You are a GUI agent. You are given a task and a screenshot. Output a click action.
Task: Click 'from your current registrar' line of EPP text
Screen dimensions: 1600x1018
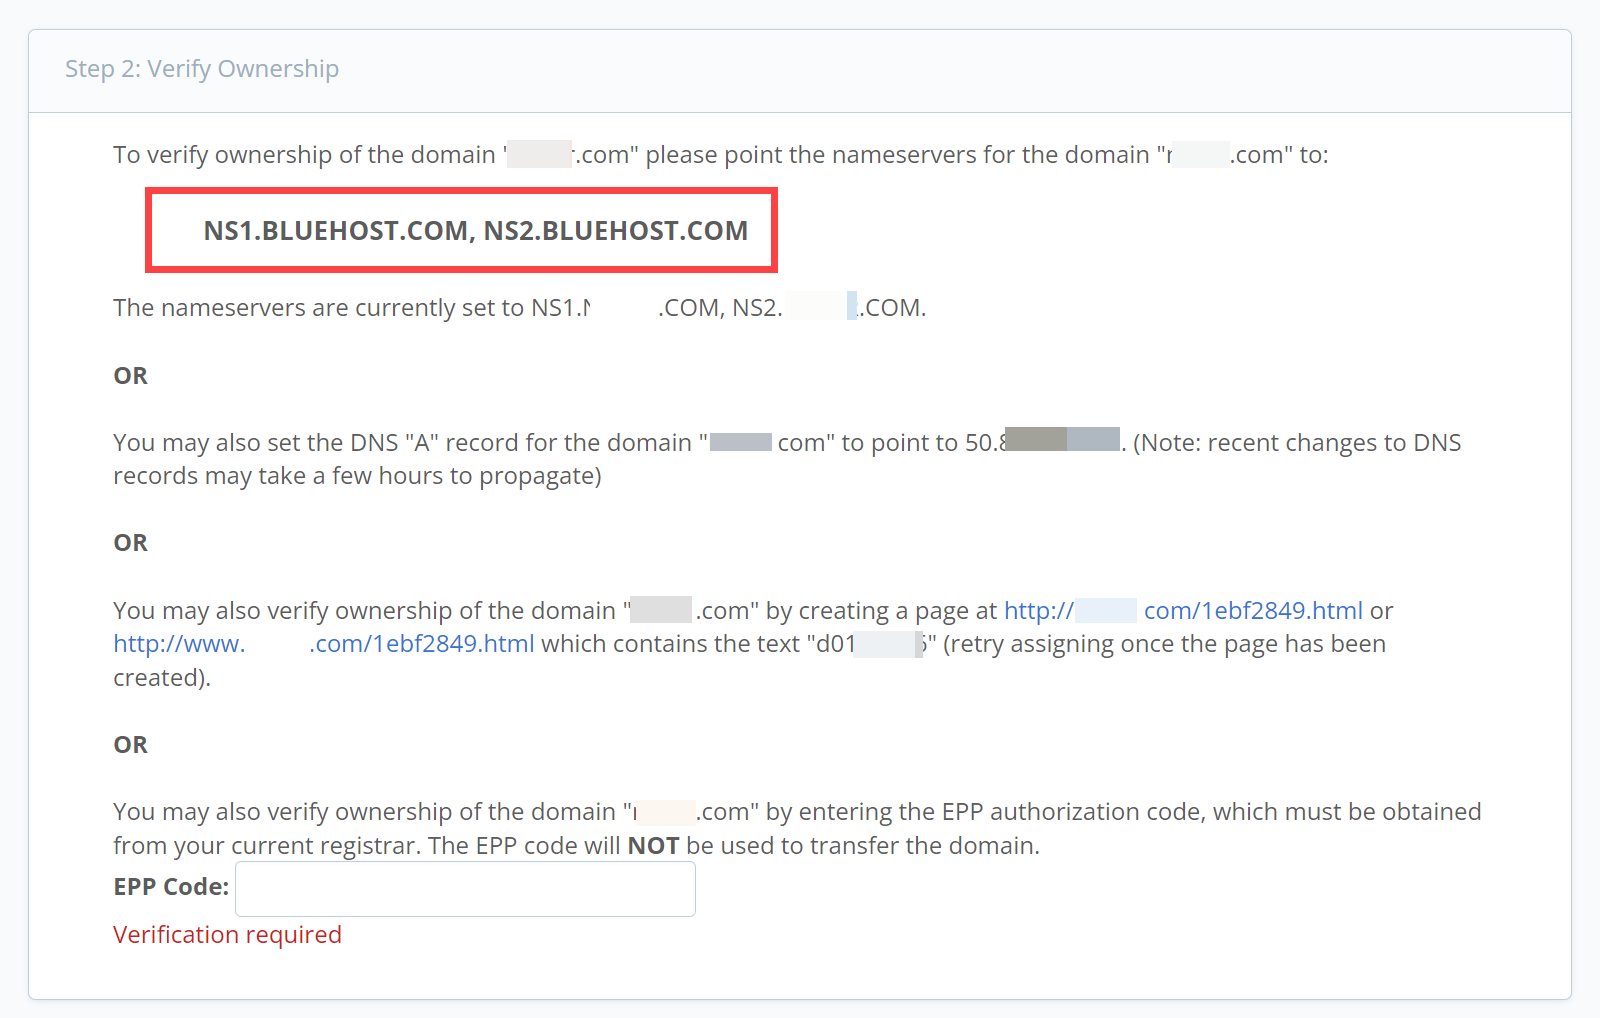pyautogui.click(x=576, y=846)
